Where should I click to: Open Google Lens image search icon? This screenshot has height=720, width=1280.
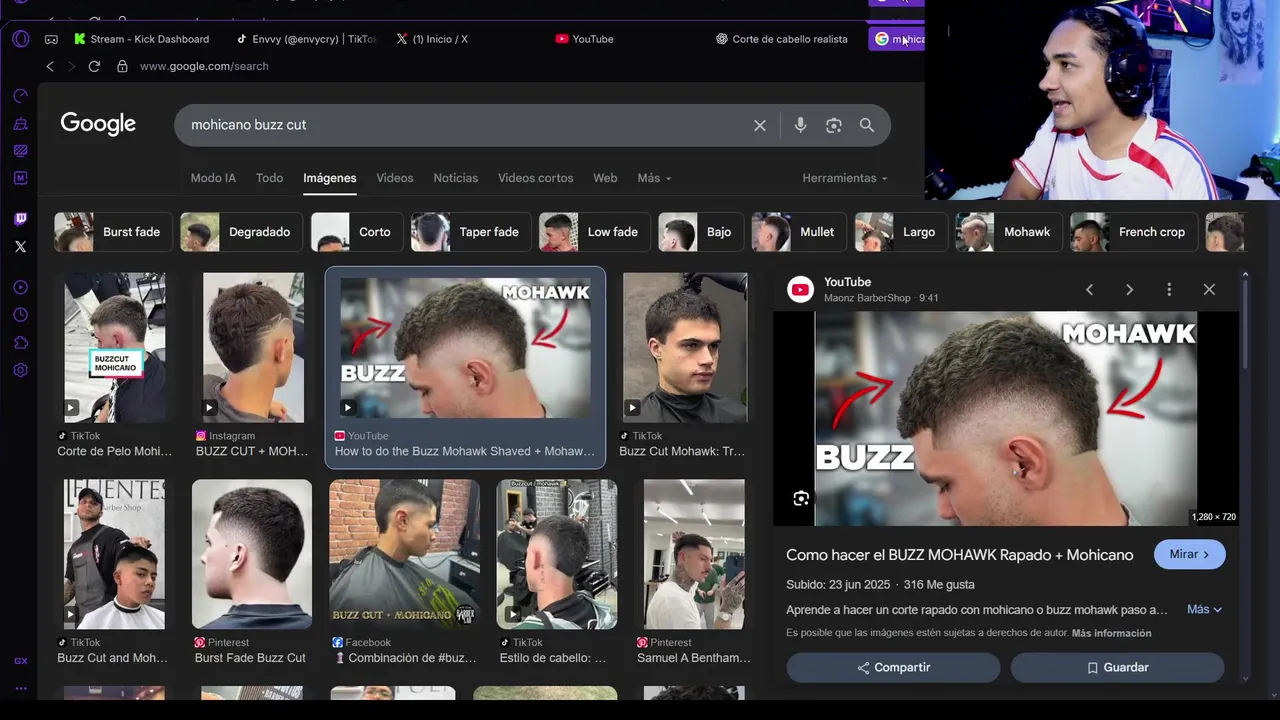(834, 125)
